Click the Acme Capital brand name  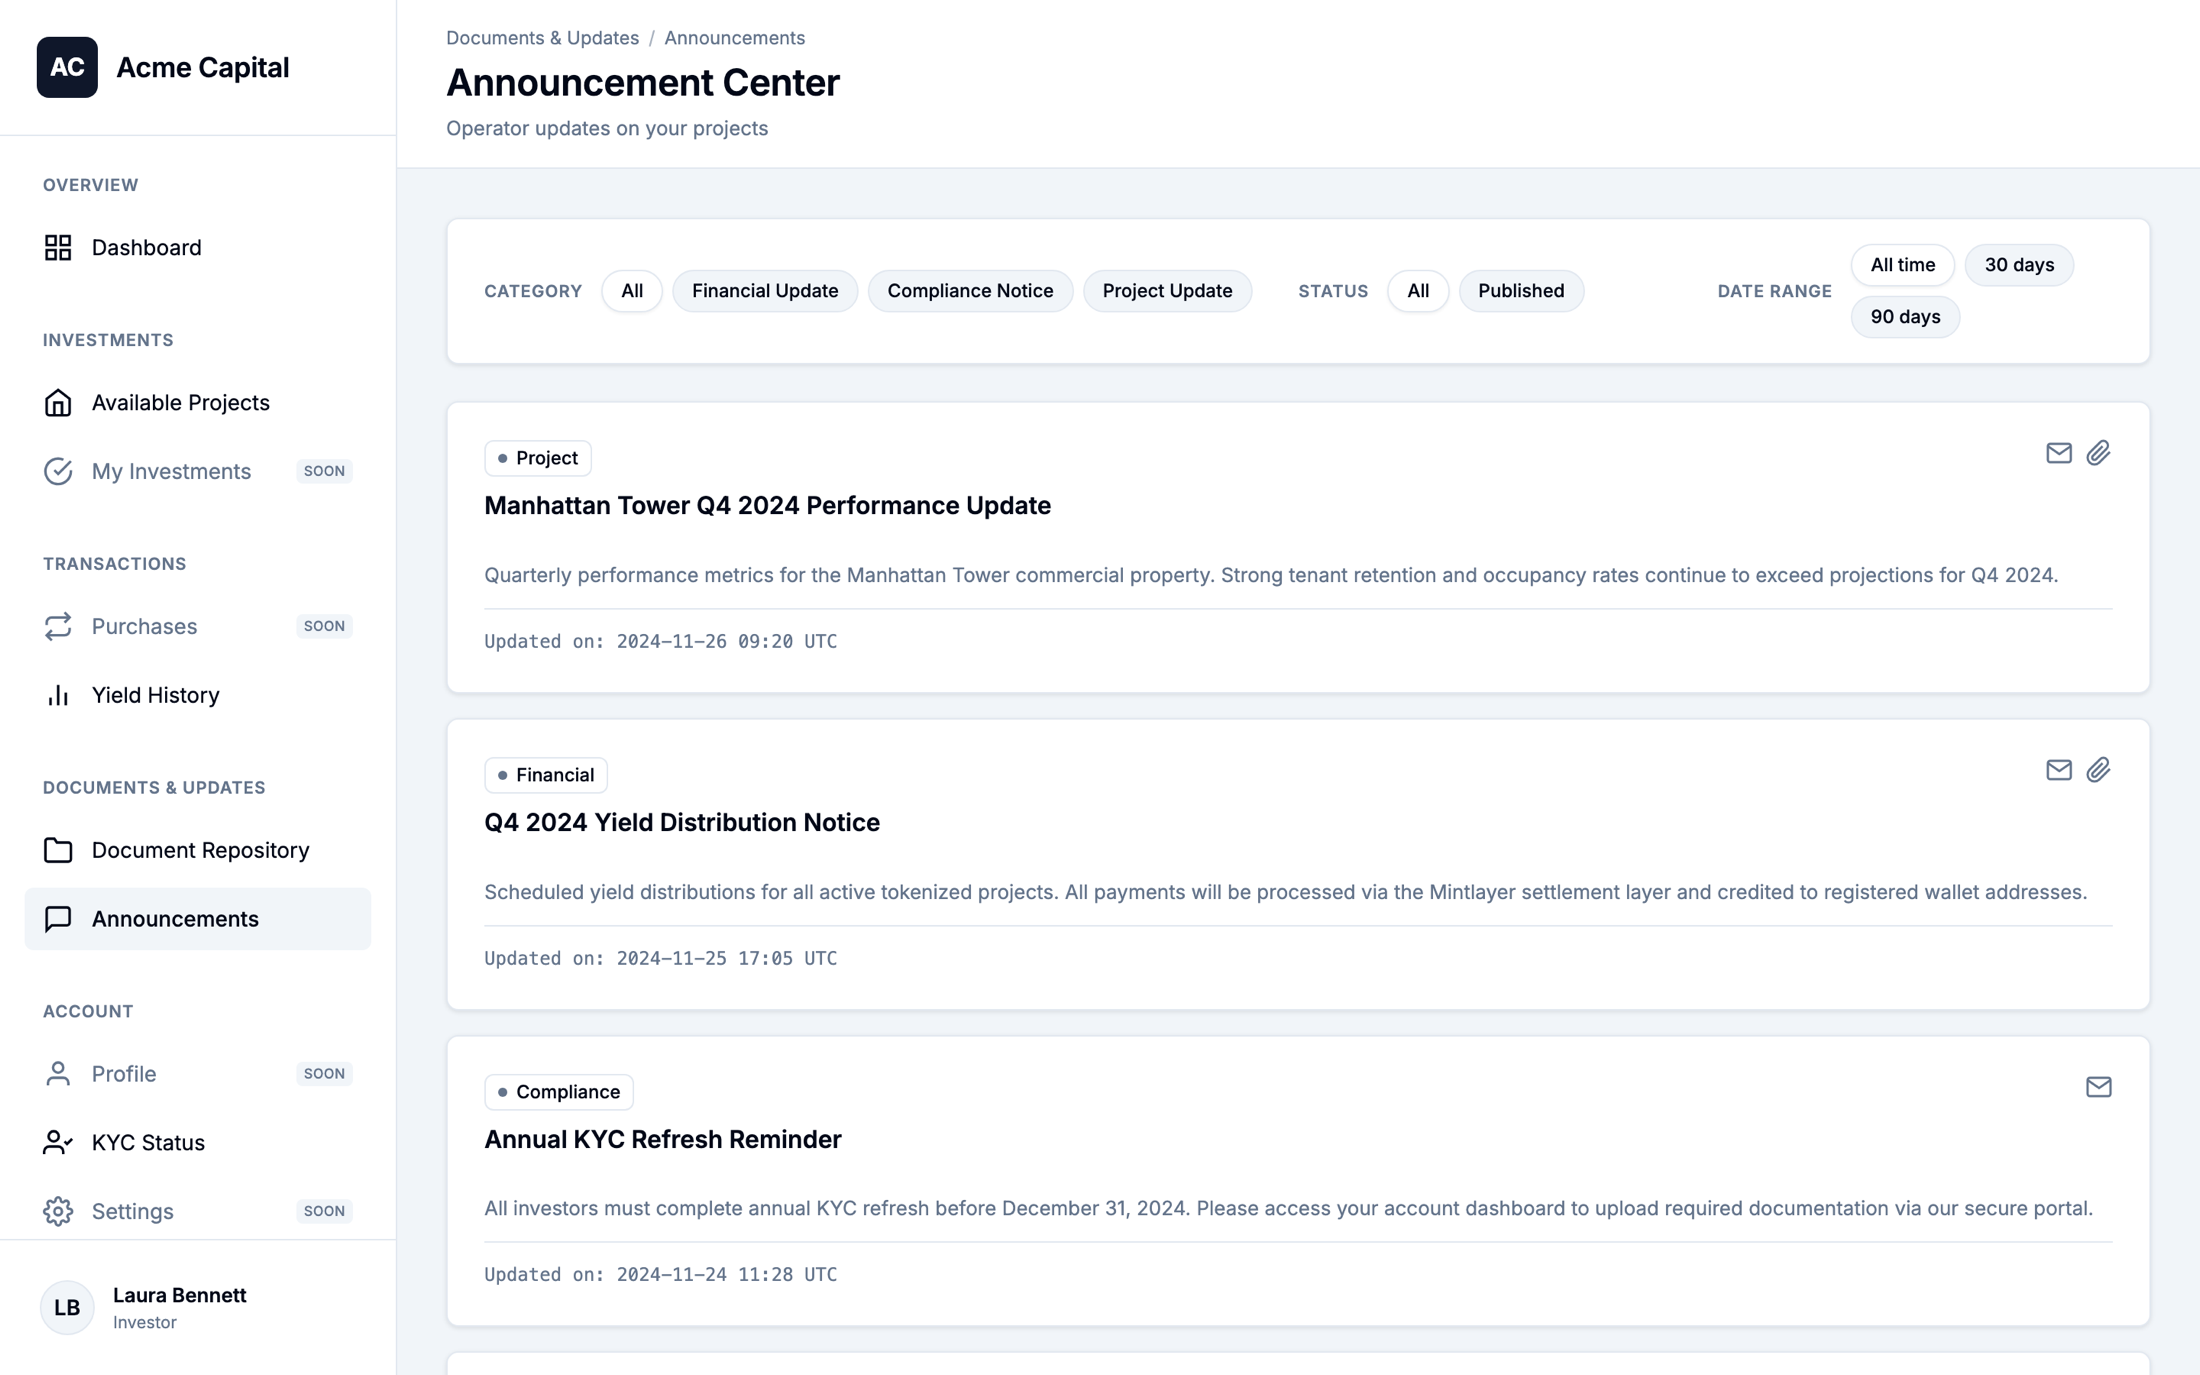203,67
